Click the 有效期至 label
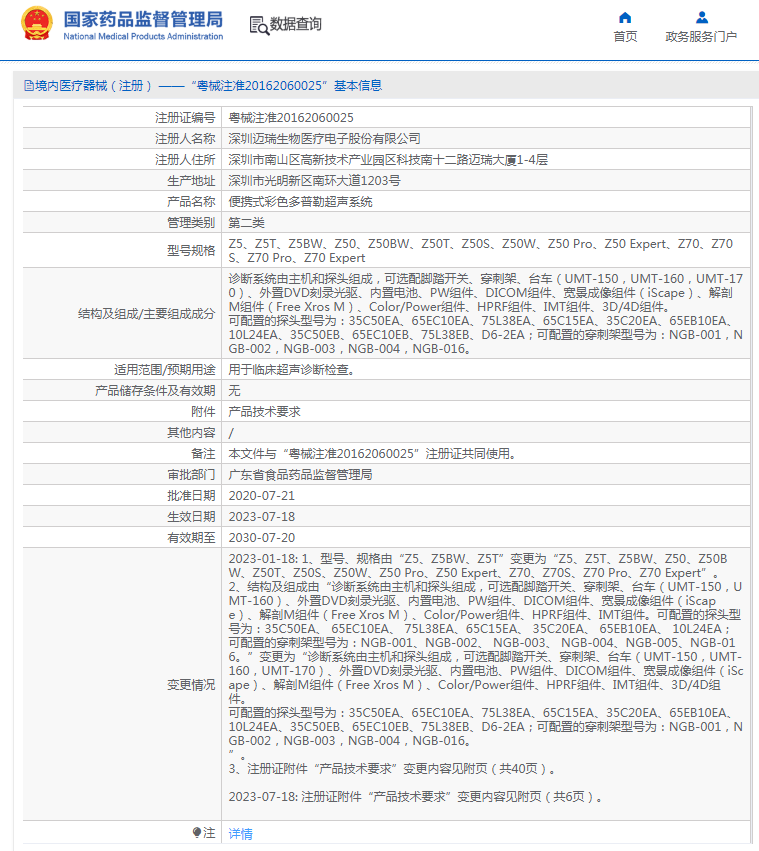Image resolution: width=759 pixels, height=851 pixels. coord(191,538)
